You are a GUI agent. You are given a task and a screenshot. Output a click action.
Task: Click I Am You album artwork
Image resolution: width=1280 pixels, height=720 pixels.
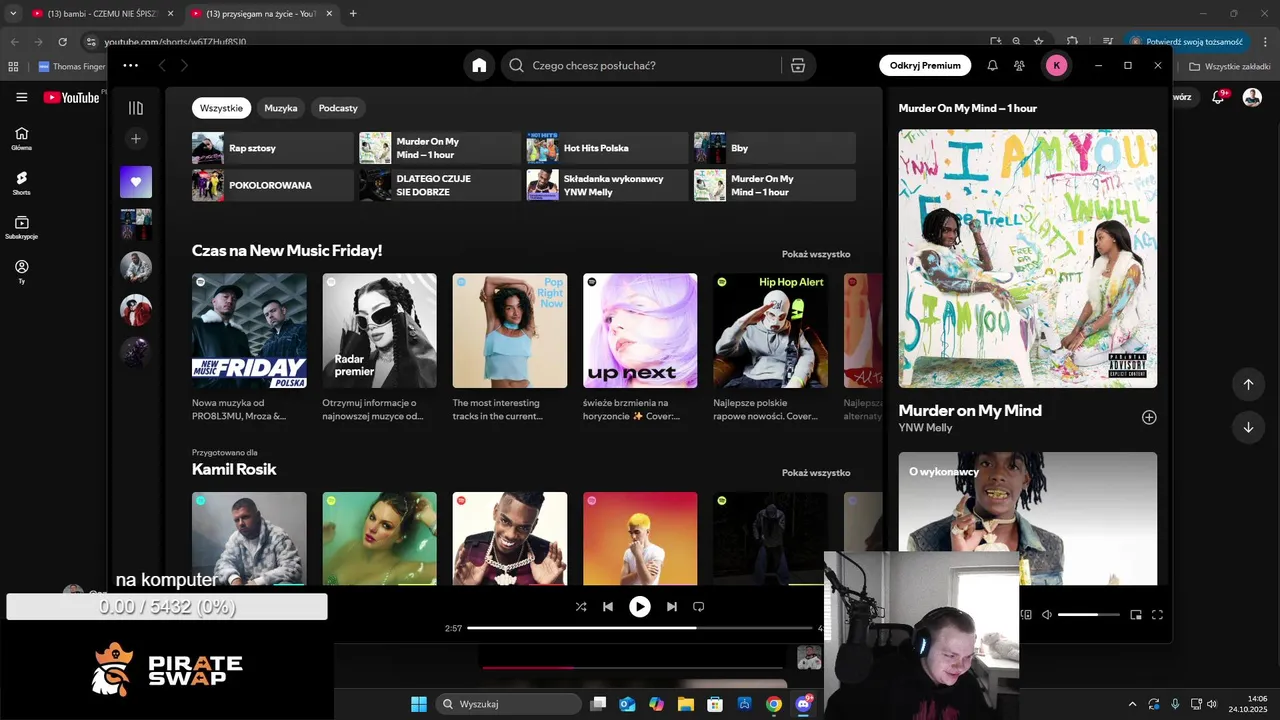[x=1028, y=258]
